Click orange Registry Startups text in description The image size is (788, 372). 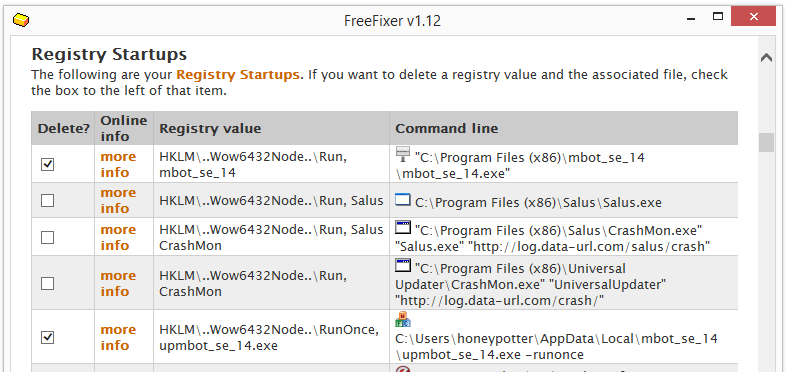point(238,75)
